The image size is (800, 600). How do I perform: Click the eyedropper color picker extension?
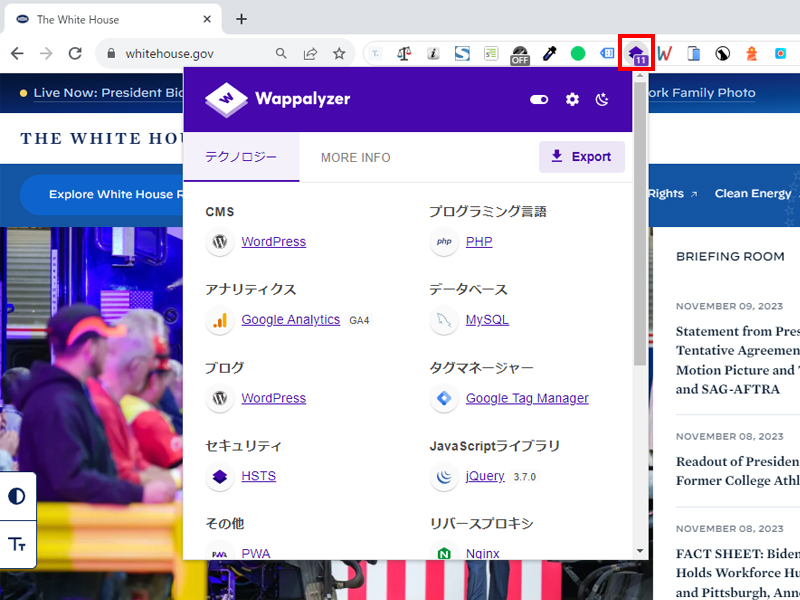[549, 53]
